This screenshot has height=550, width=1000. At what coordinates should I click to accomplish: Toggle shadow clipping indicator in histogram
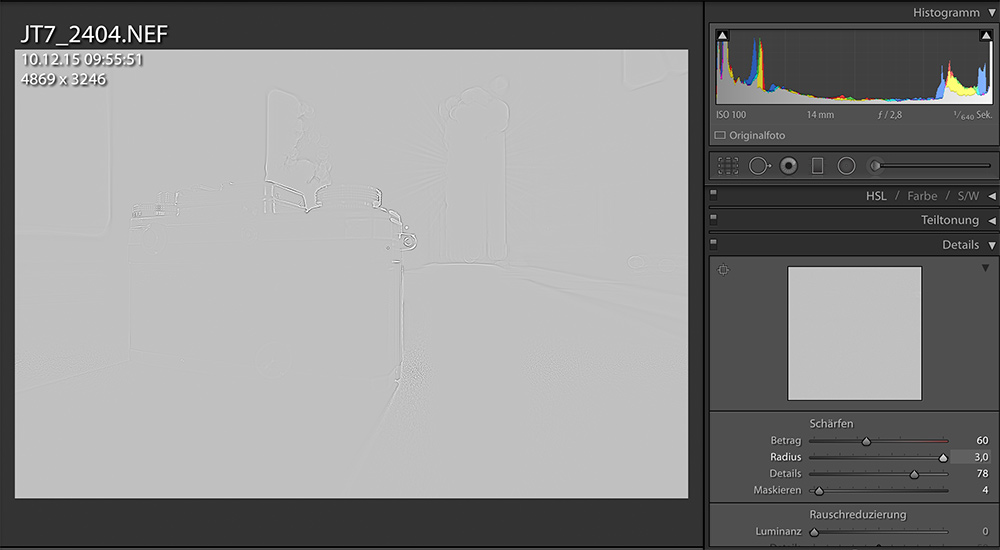click(723, 36)
